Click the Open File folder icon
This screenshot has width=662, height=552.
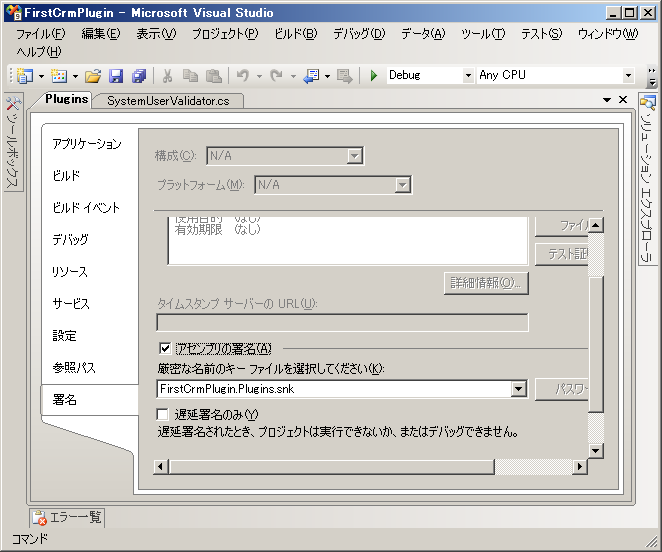point(93,75)
